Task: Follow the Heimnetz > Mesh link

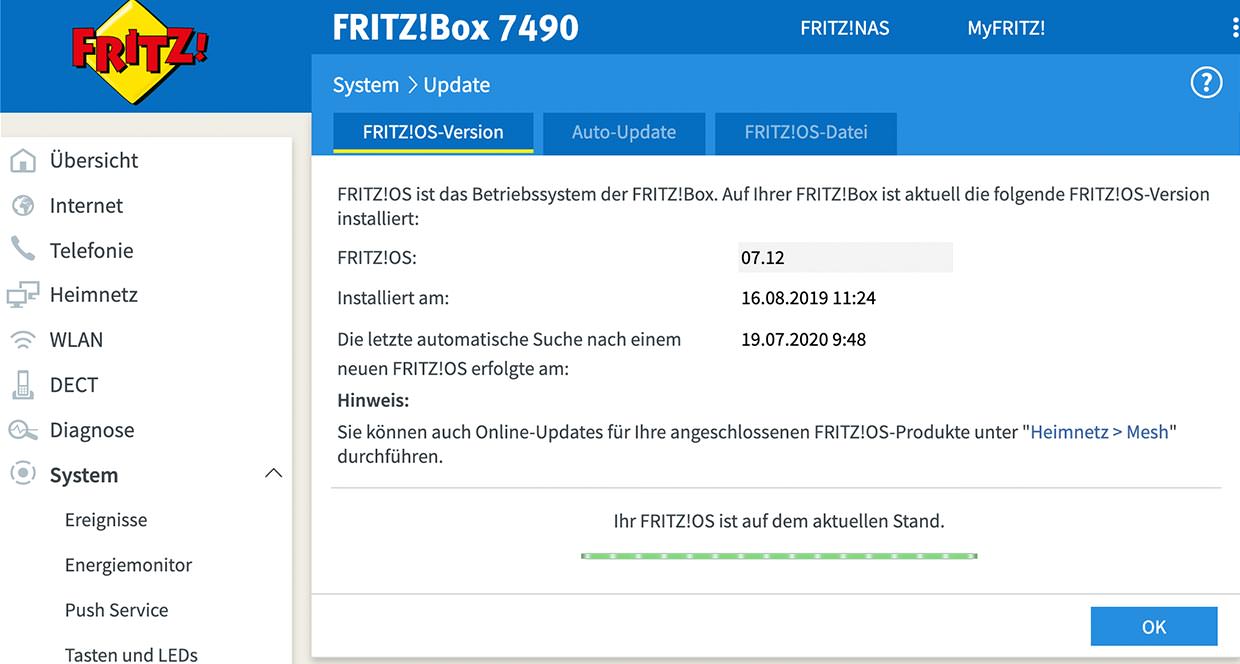Action: pyautogui.click(x=1099, y=433)
